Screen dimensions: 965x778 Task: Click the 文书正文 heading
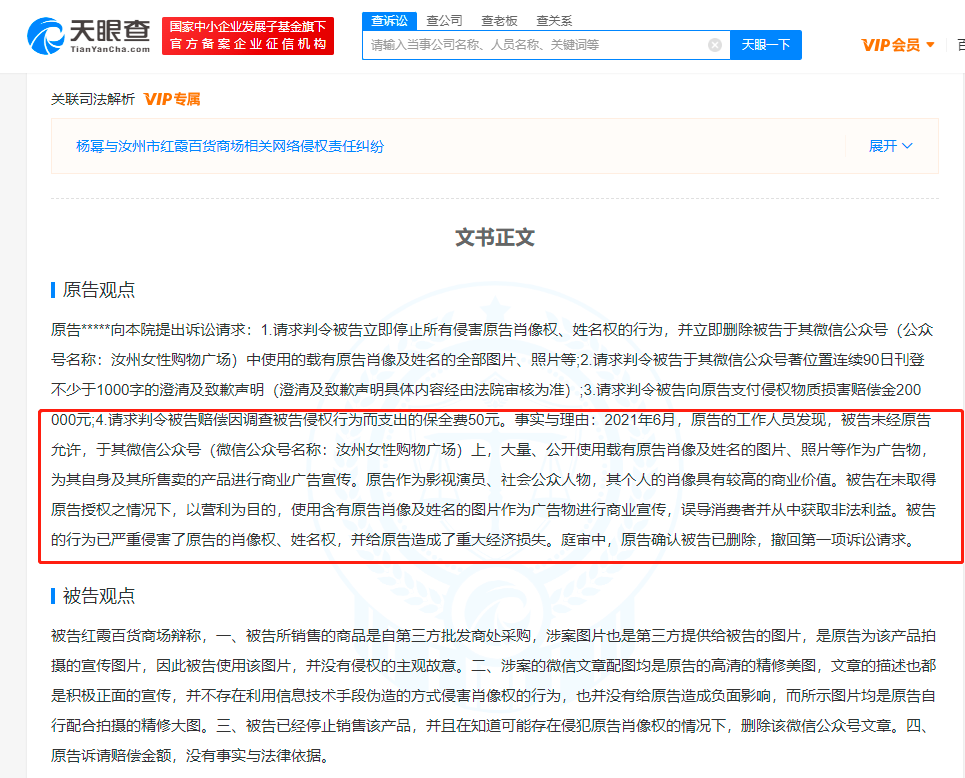click(495, 238)
